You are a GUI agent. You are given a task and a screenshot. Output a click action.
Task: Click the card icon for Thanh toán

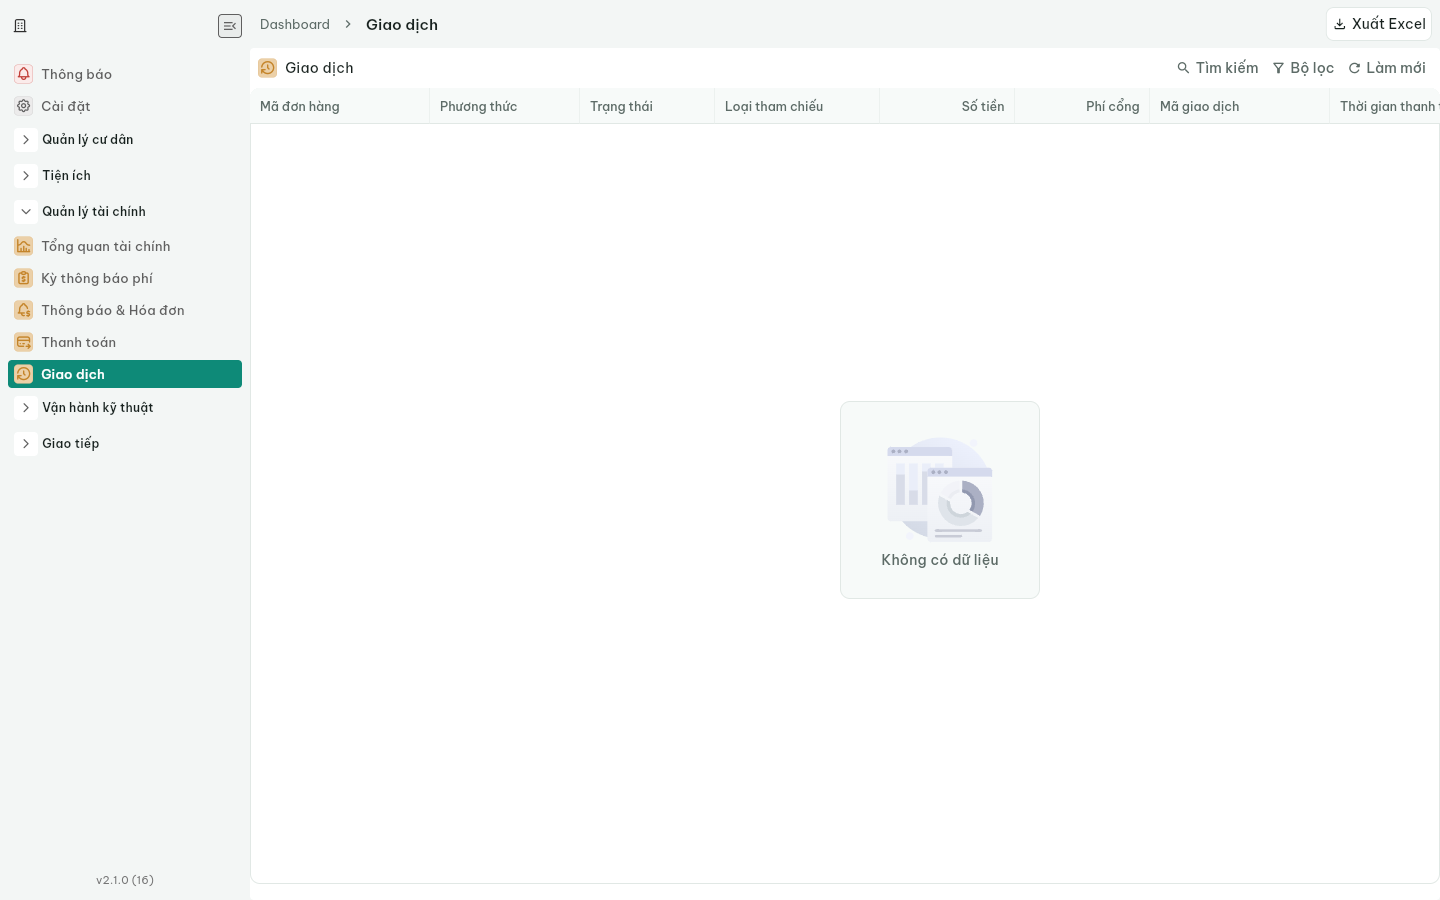coord(24,342)
